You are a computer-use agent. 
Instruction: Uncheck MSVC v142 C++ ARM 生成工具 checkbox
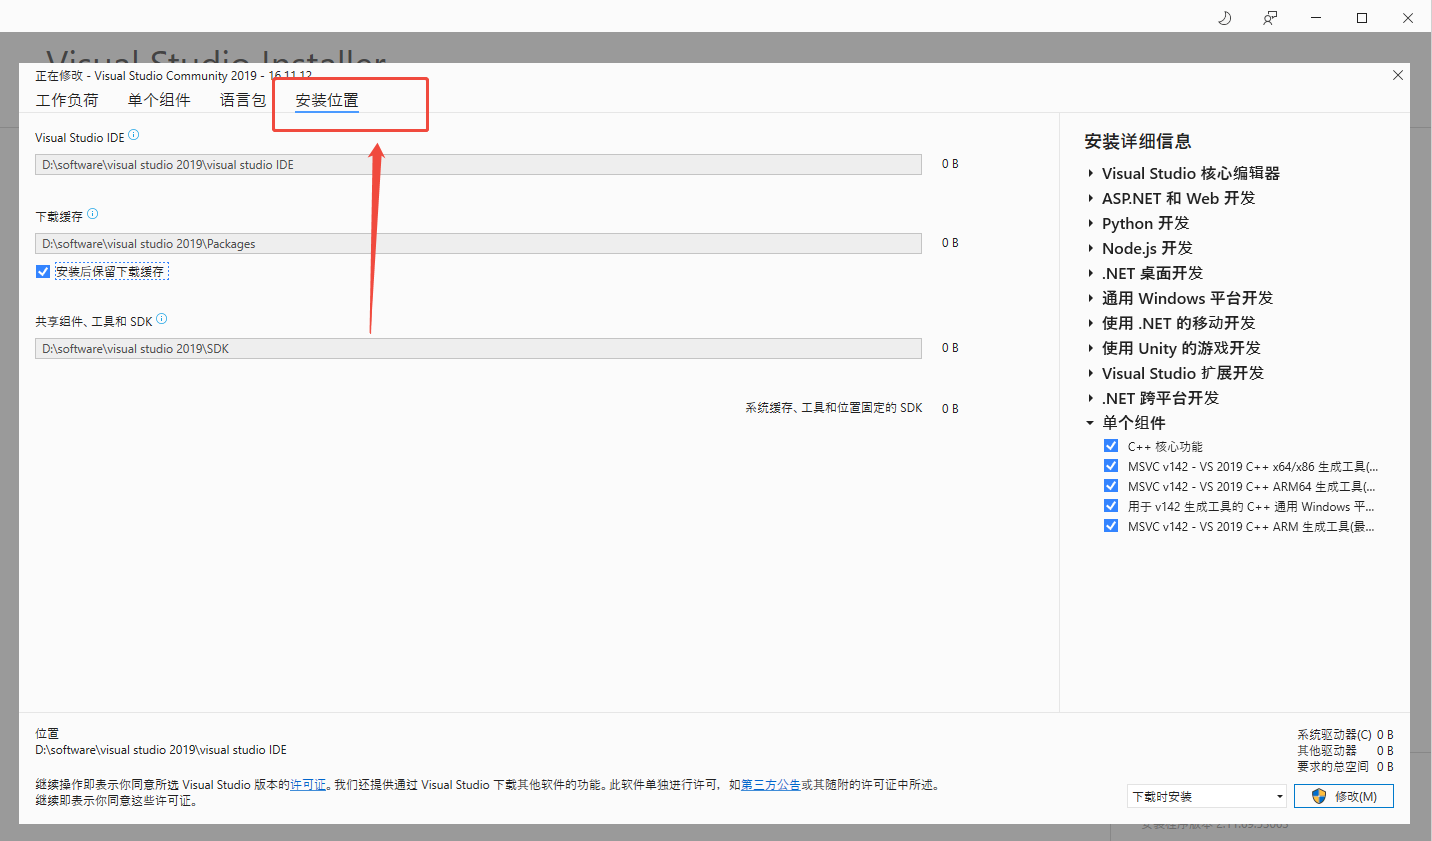(x=1111, y=526)
